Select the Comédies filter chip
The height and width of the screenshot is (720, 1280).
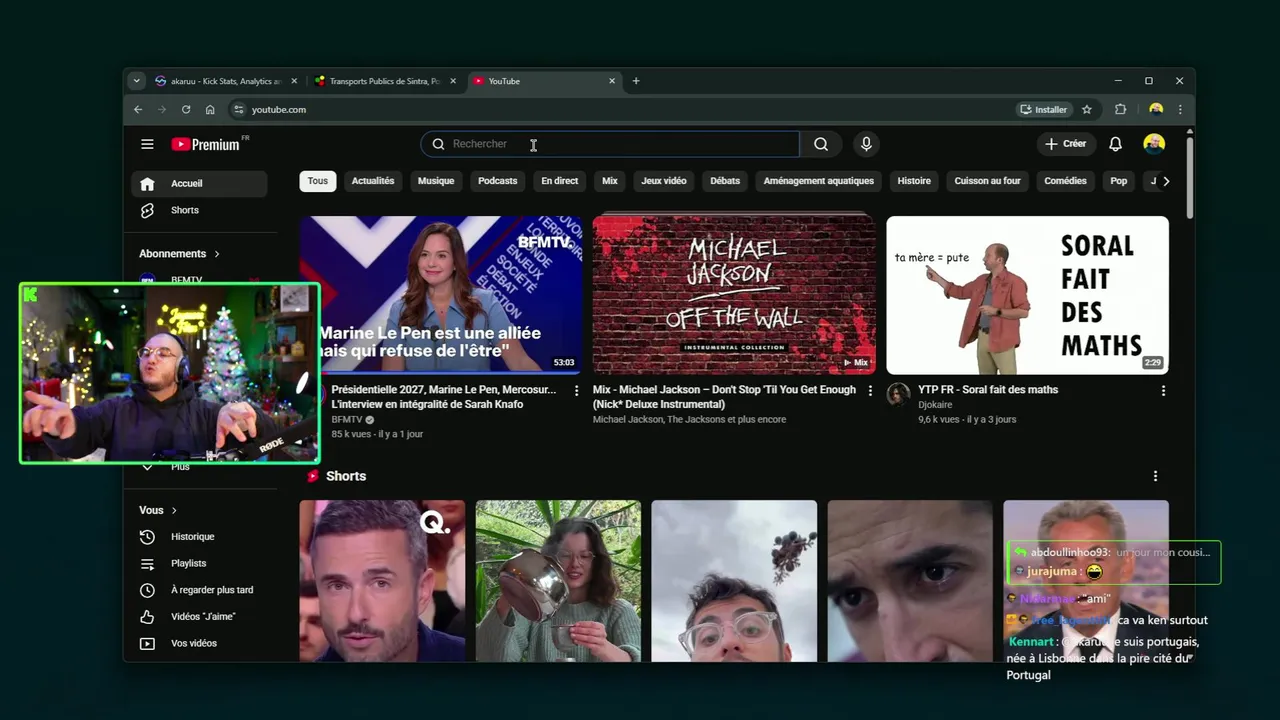click(x=1065, y=181)
